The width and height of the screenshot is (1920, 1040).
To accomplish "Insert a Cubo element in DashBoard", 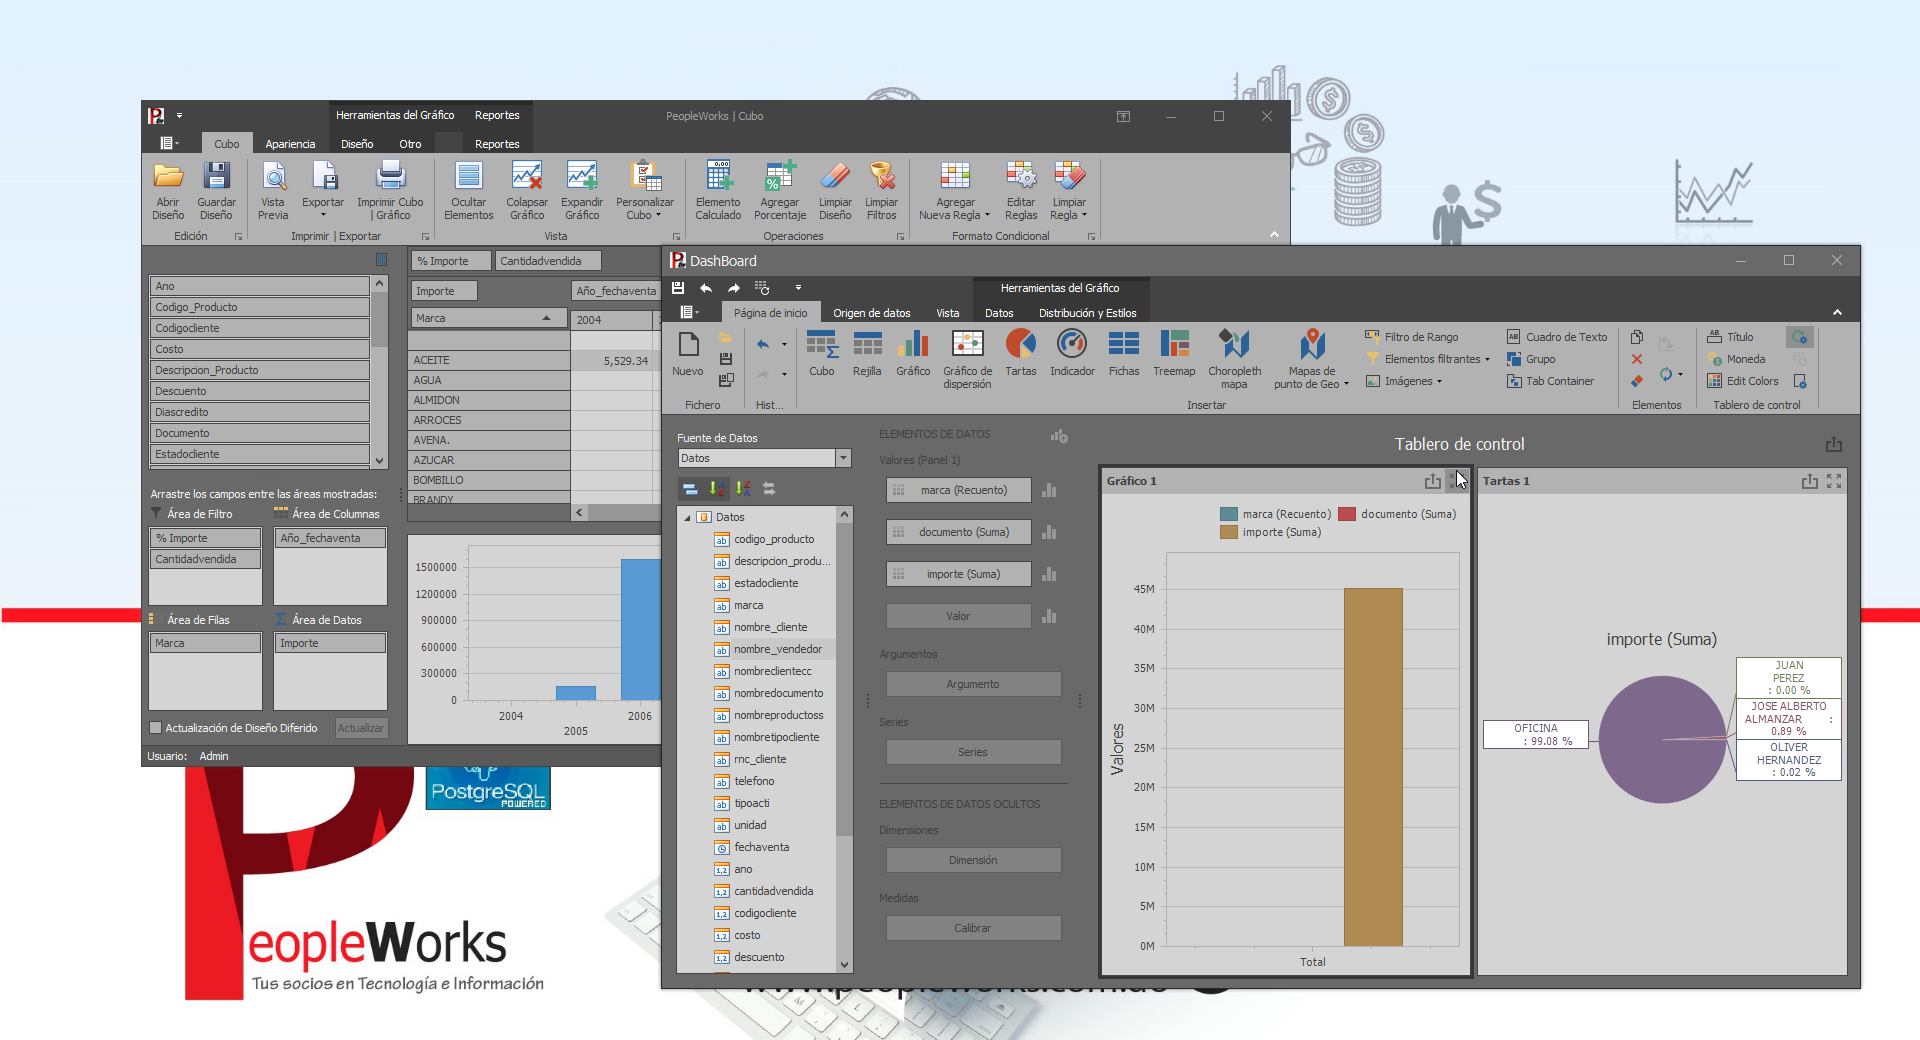I will tap(822, 354).
